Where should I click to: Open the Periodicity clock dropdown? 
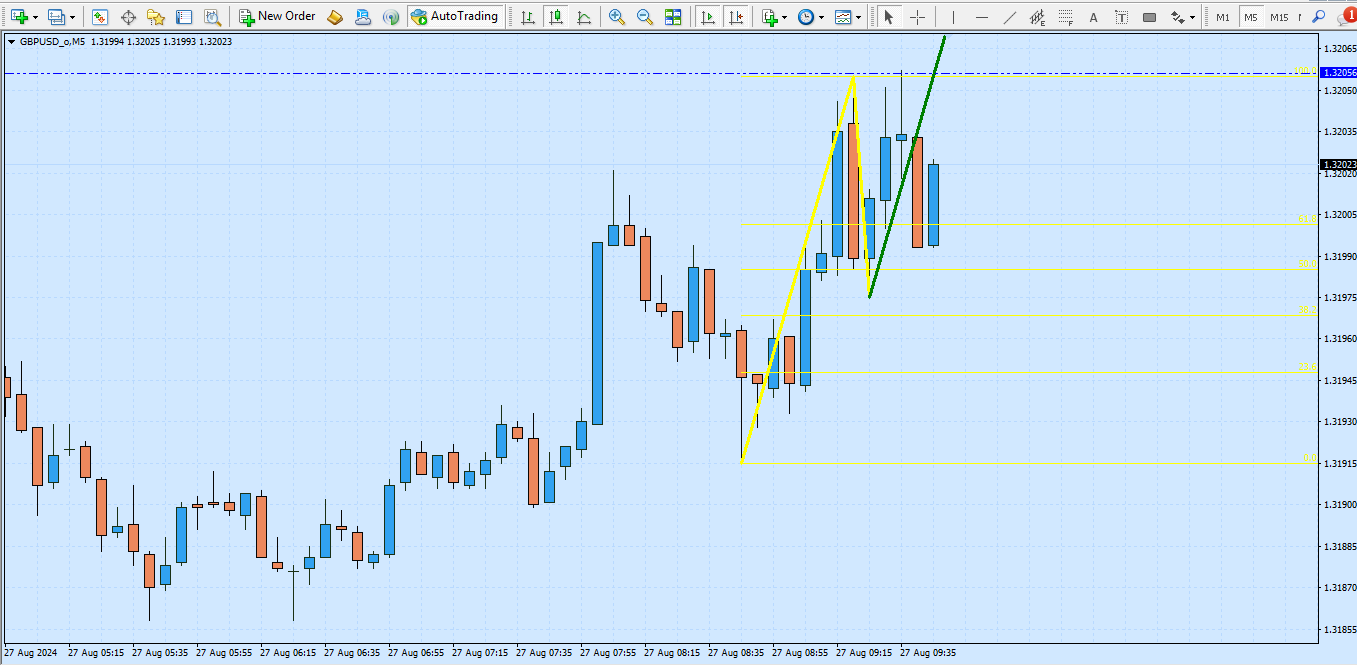(821, 17)
